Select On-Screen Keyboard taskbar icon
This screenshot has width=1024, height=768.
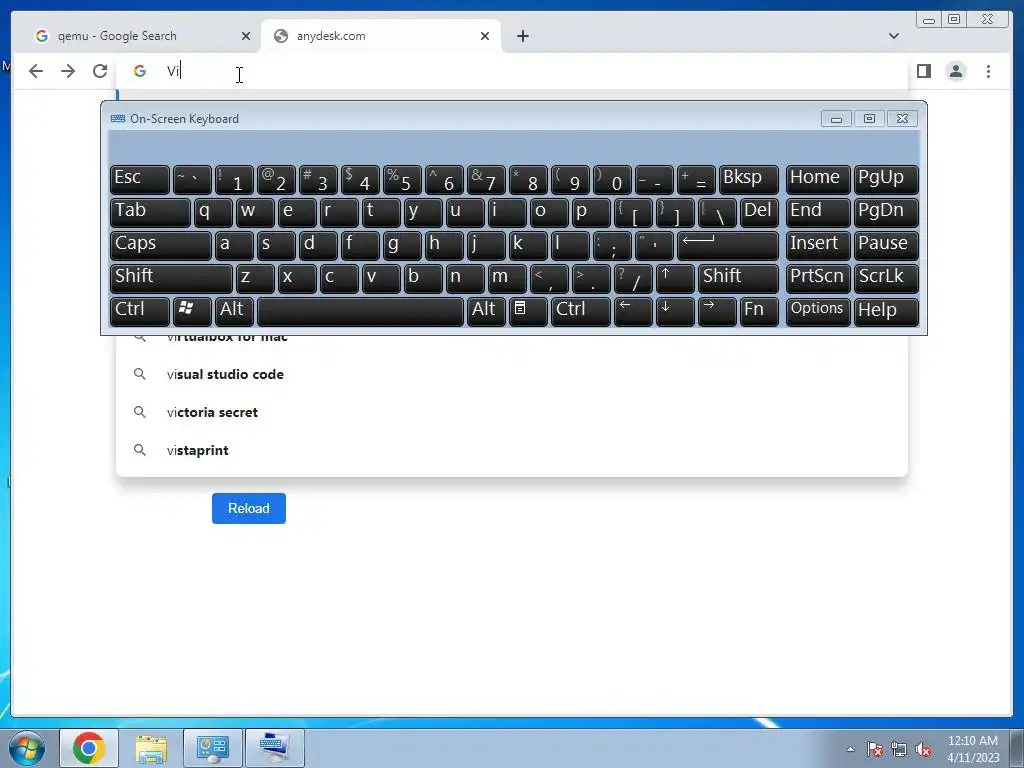click(274, 748)
